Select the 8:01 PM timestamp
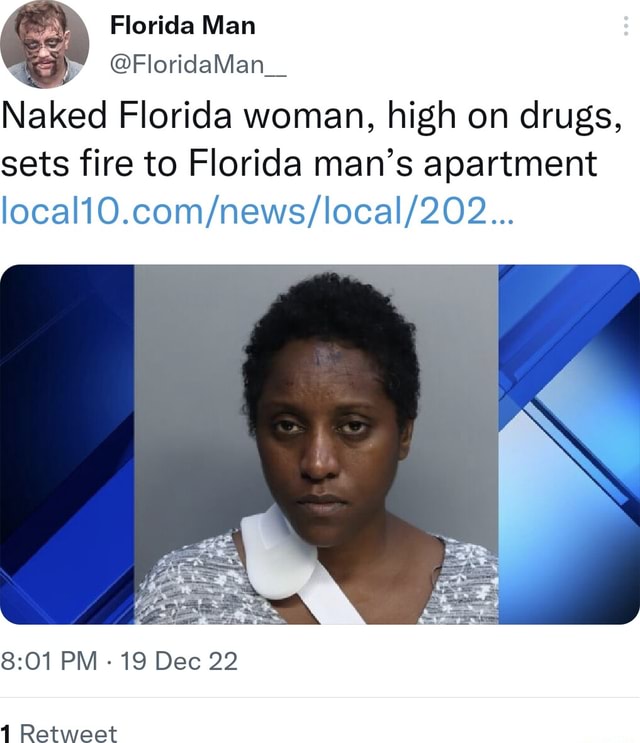The height and width of the screenshot is (743, 640). pyautogui.click(x=49, y=661)
